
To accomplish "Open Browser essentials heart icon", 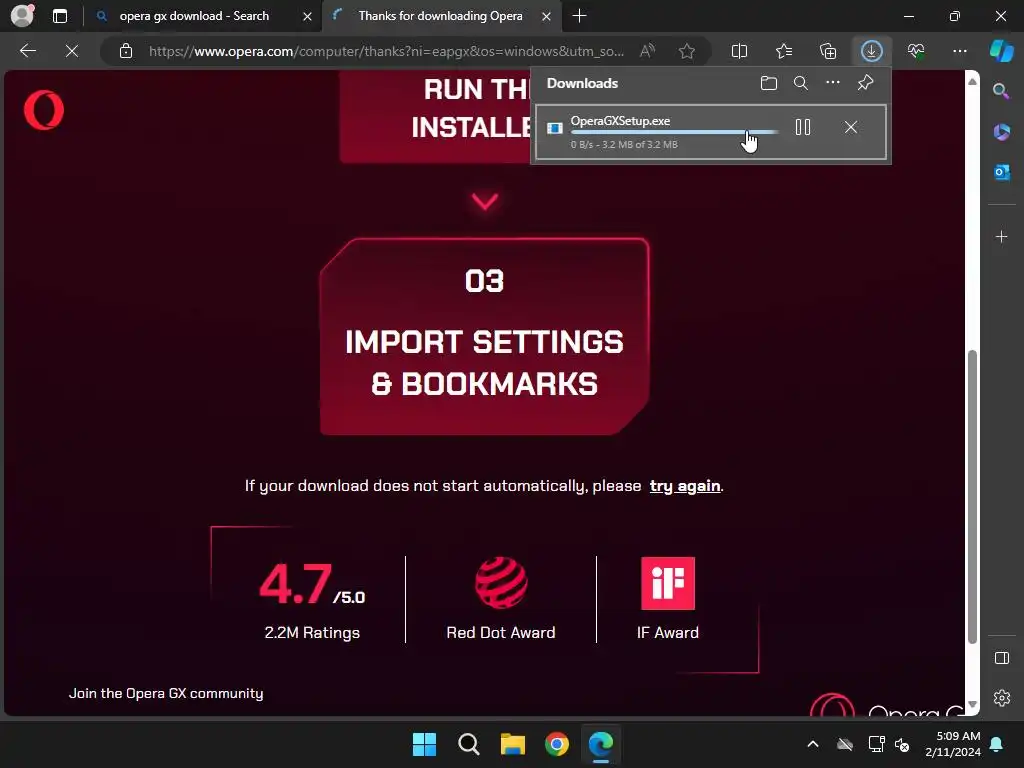I will click(x=916, y=51).
